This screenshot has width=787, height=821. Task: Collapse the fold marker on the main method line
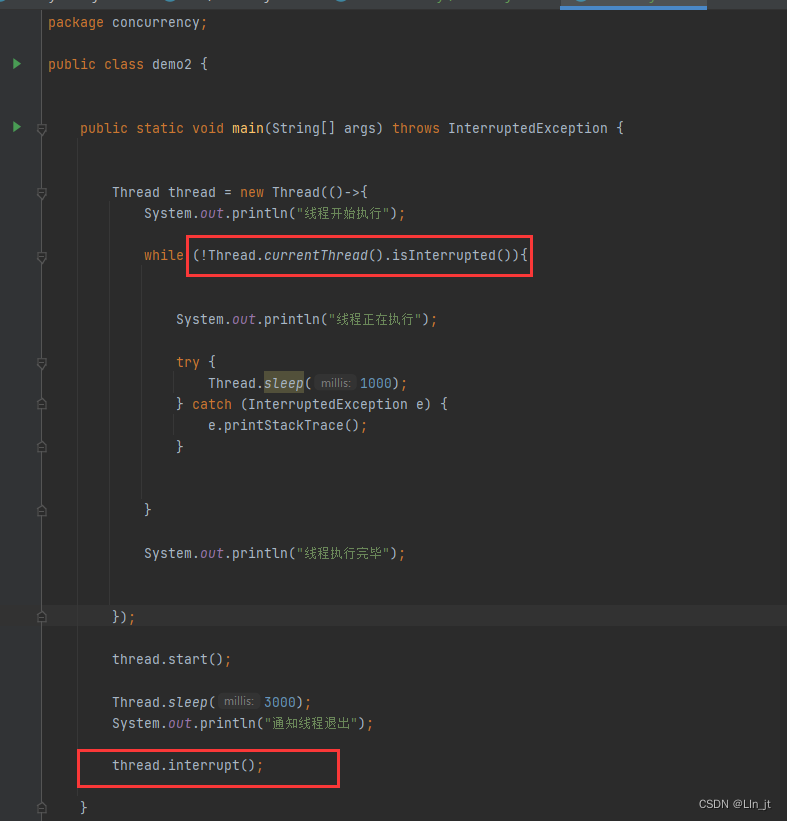42,129
